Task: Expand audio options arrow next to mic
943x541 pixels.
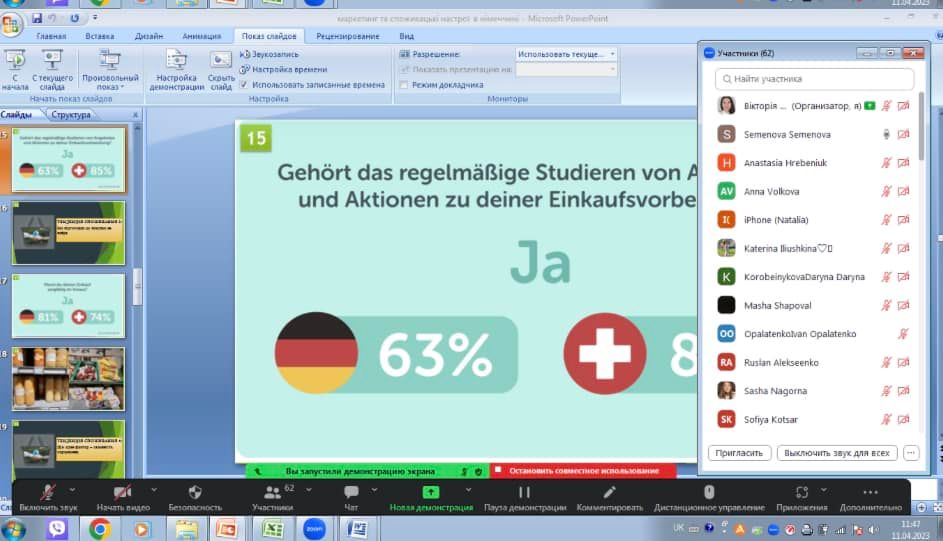Action: [x=72, y=490]
